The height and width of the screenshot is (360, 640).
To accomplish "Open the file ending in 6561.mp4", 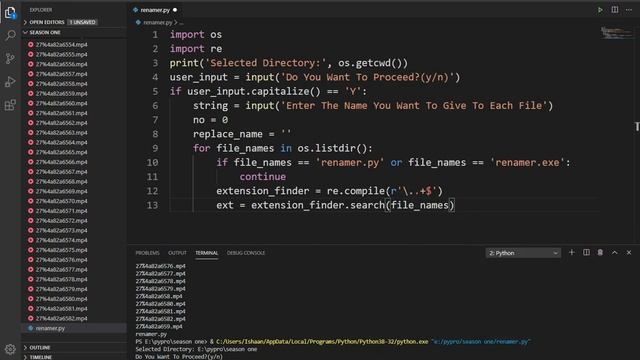I will click(62, 113).
